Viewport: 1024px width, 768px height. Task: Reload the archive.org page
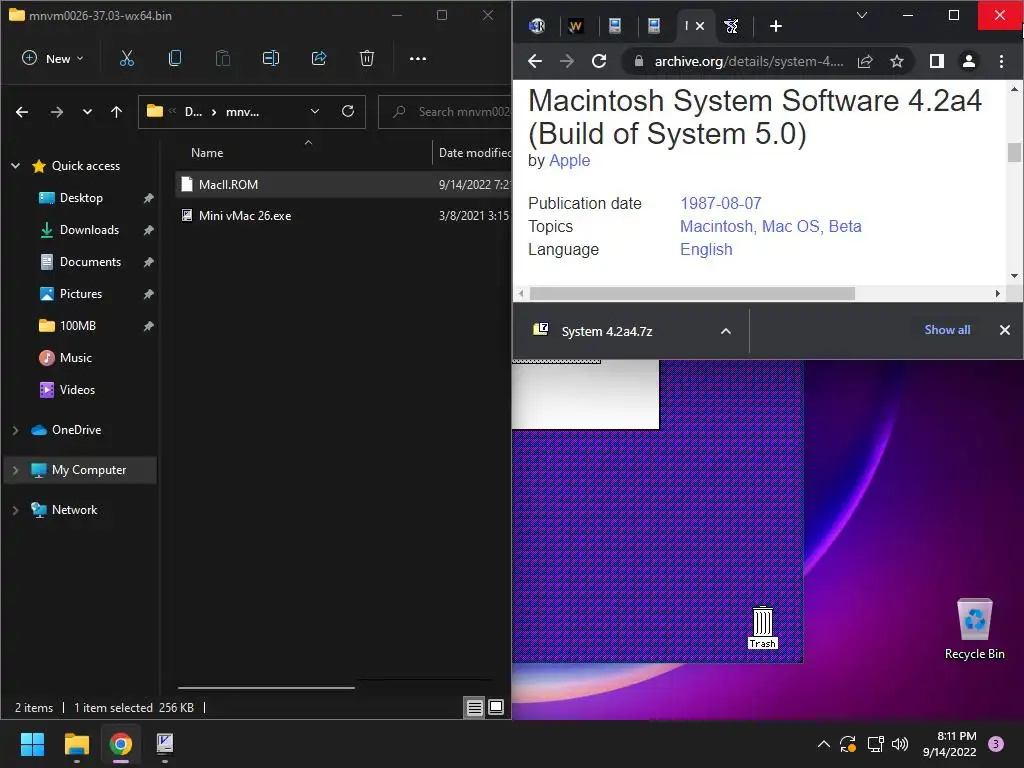coord(599,61)
